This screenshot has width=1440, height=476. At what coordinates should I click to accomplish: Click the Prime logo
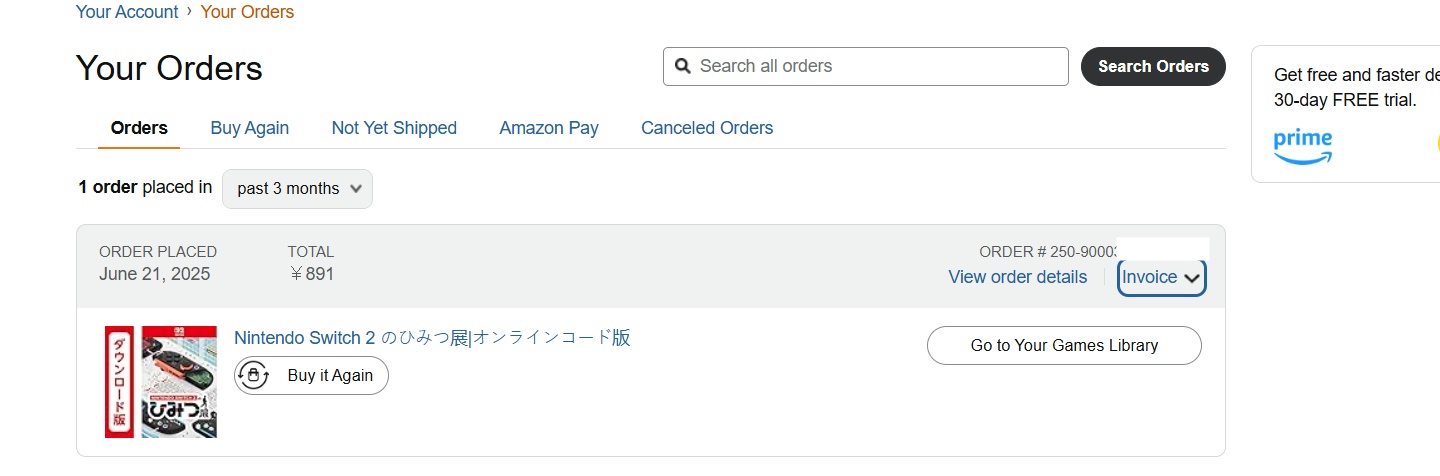coord(1302,146)
